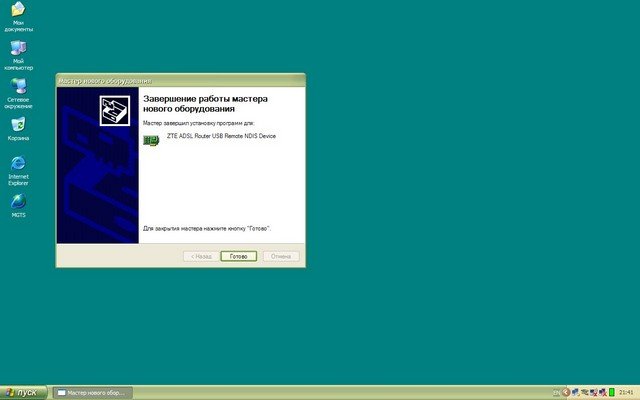Image resolution: width=640 pixels, height=400 pixels.
Task: Click the hardware wizard header icon
Action: pos(114,110)
